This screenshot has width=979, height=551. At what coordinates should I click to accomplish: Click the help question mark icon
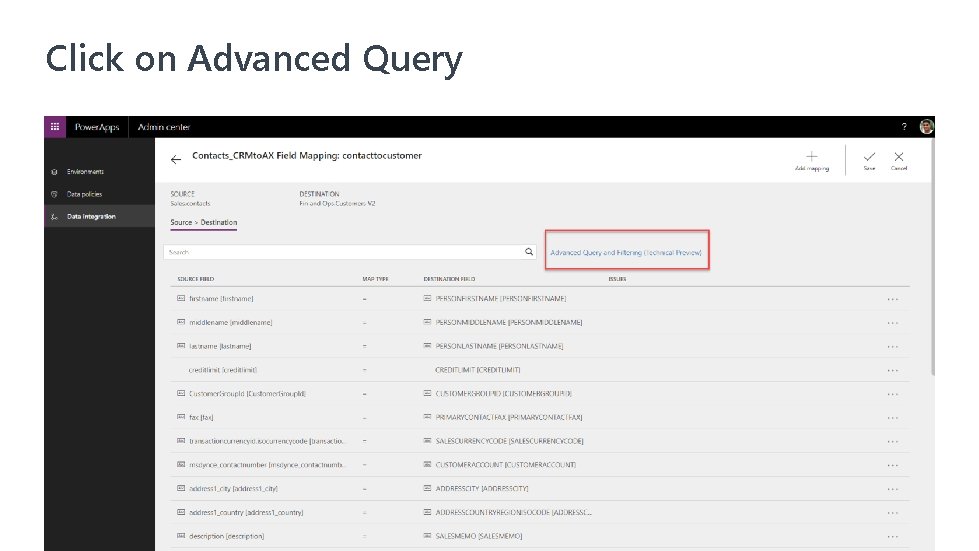click(903, 127)
